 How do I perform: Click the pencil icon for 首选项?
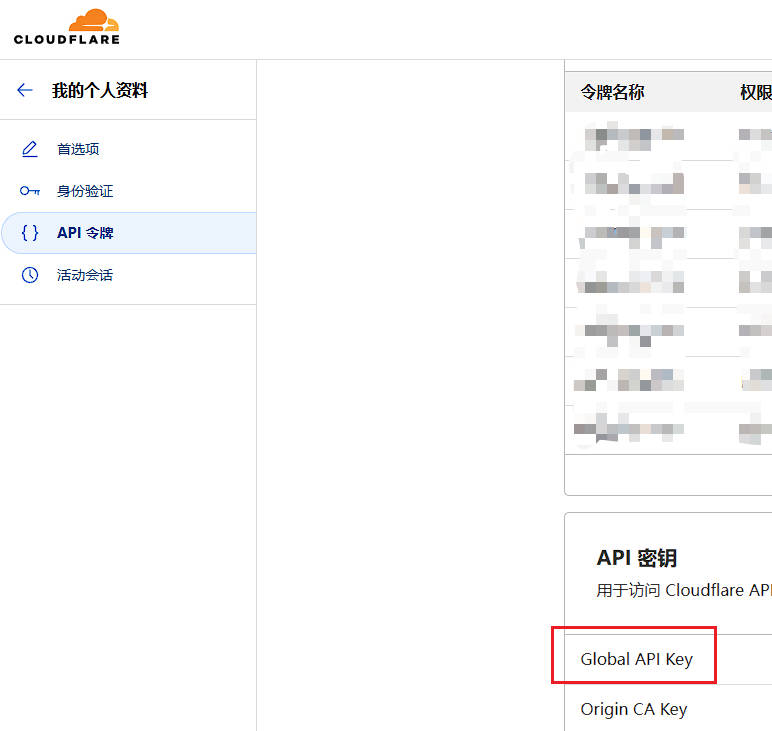30,149
